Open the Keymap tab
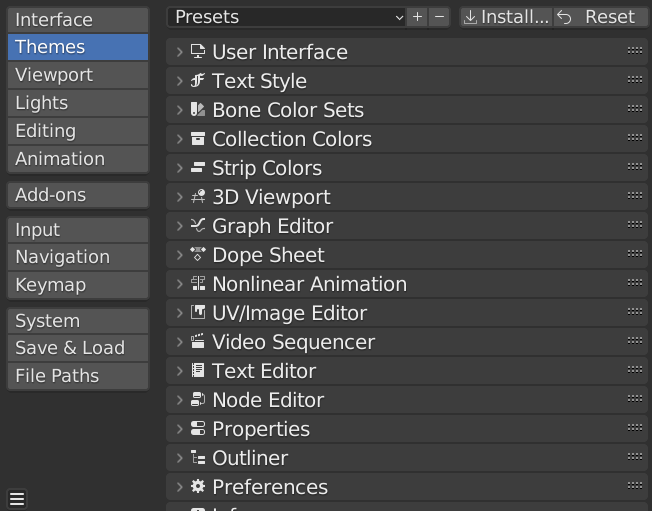This screenshot has width=652, height=511. point(78,285)
